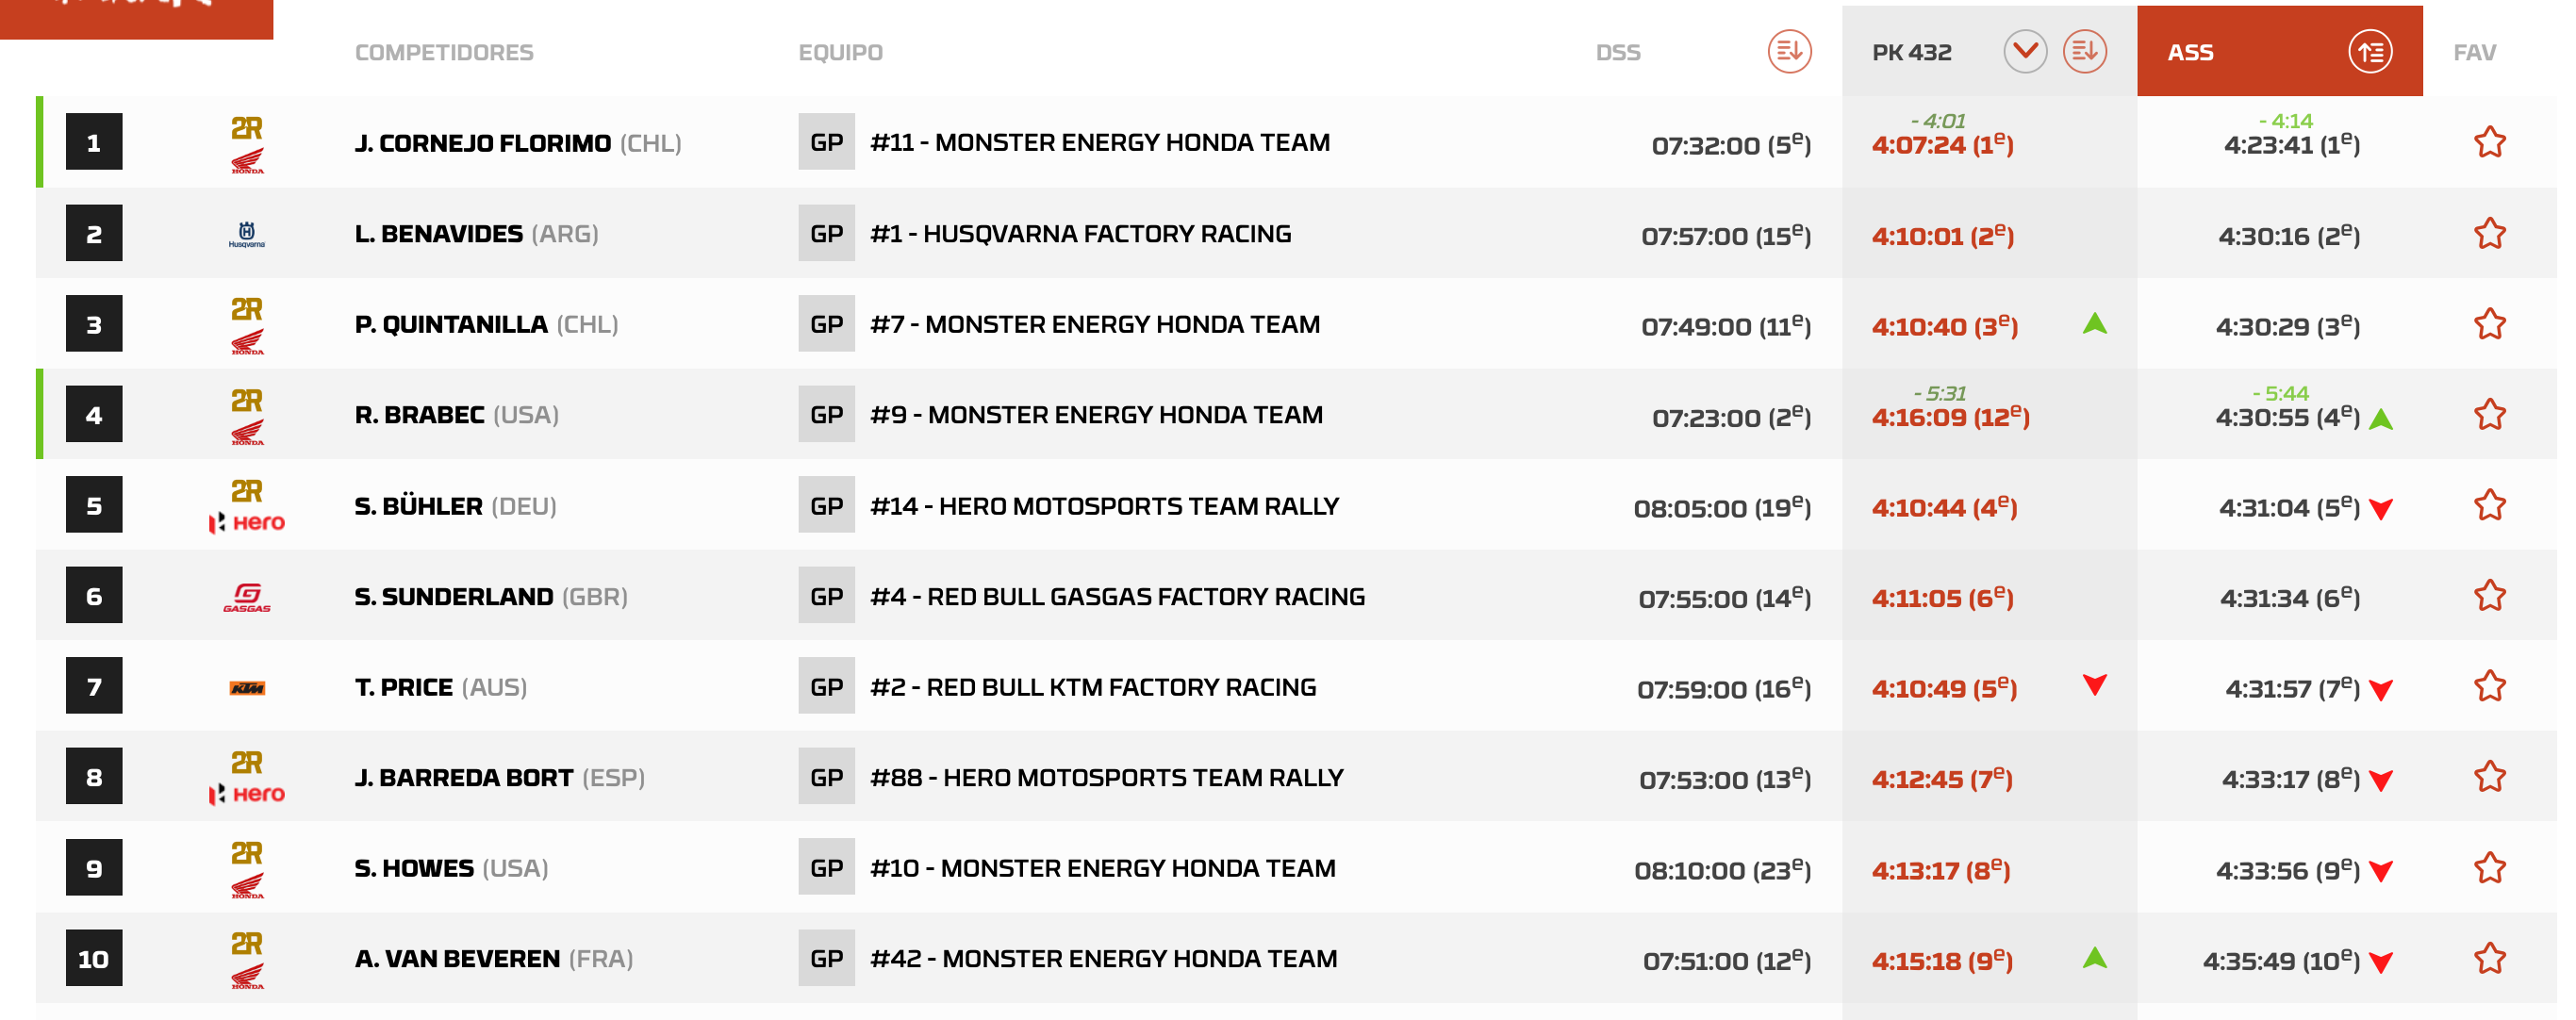Viewport: 2576px width, 1020px height.
Task: Click ASS column sort icon
Action: 2369,52
